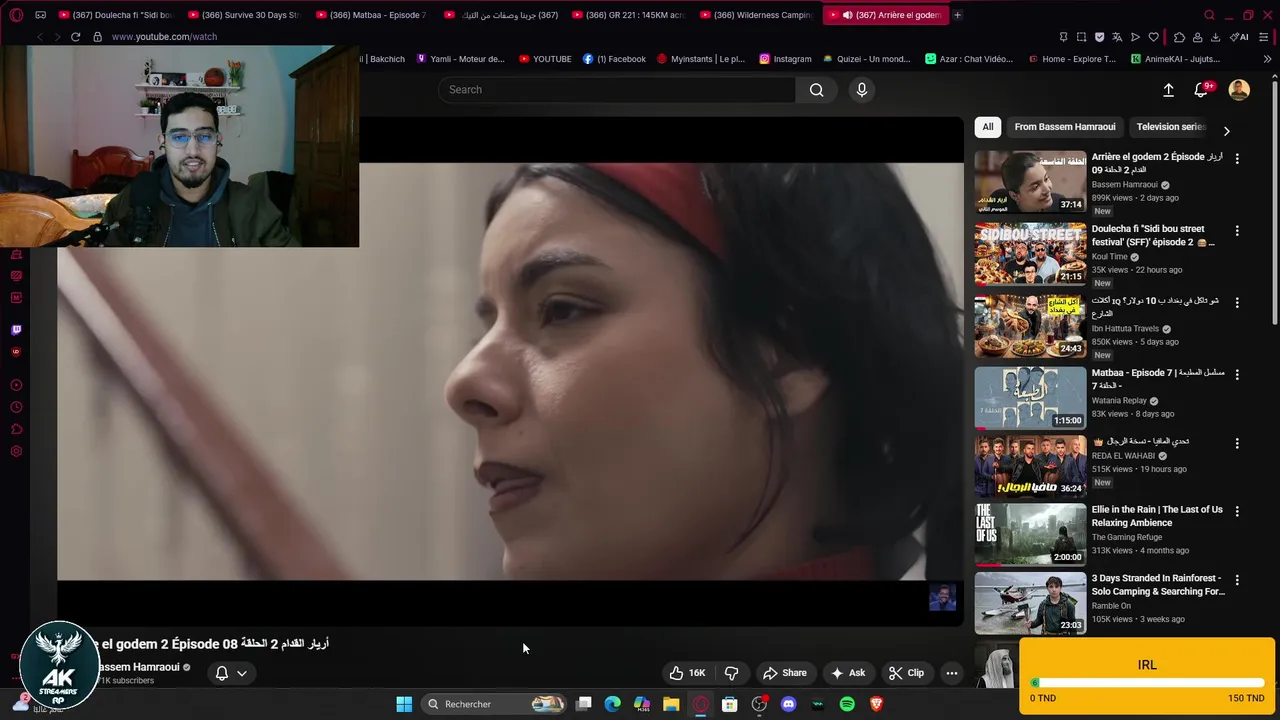Open the Bassem Hamraoui channel link
The image size is (1280, 720).
point(139,667)
